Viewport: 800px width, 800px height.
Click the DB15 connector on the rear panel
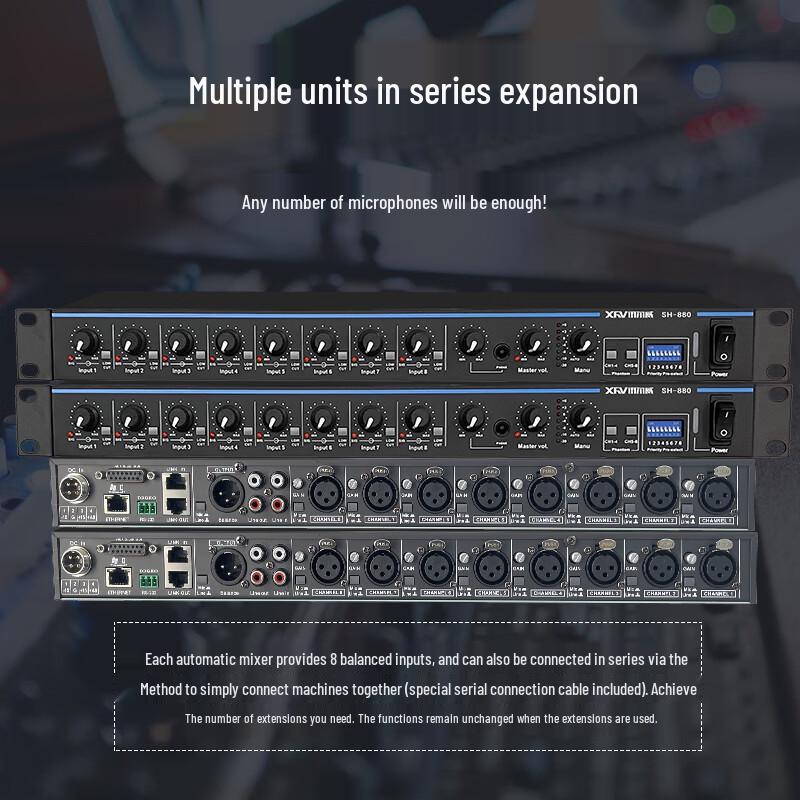(125, 478)
